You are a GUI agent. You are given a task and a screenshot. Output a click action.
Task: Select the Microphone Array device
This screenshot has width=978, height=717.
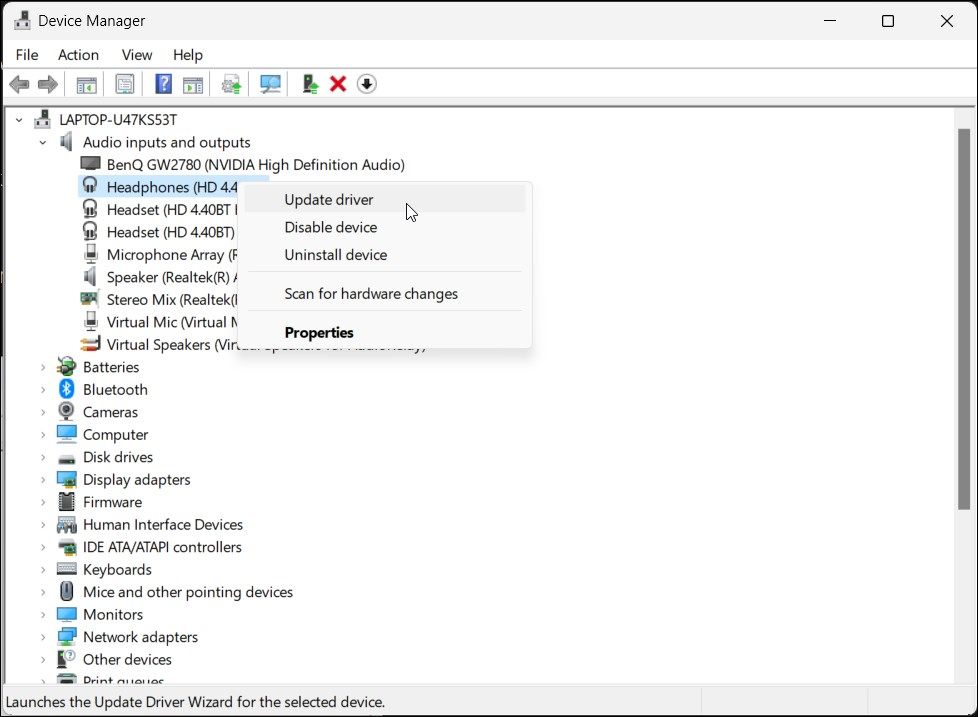tap(162, 254)
